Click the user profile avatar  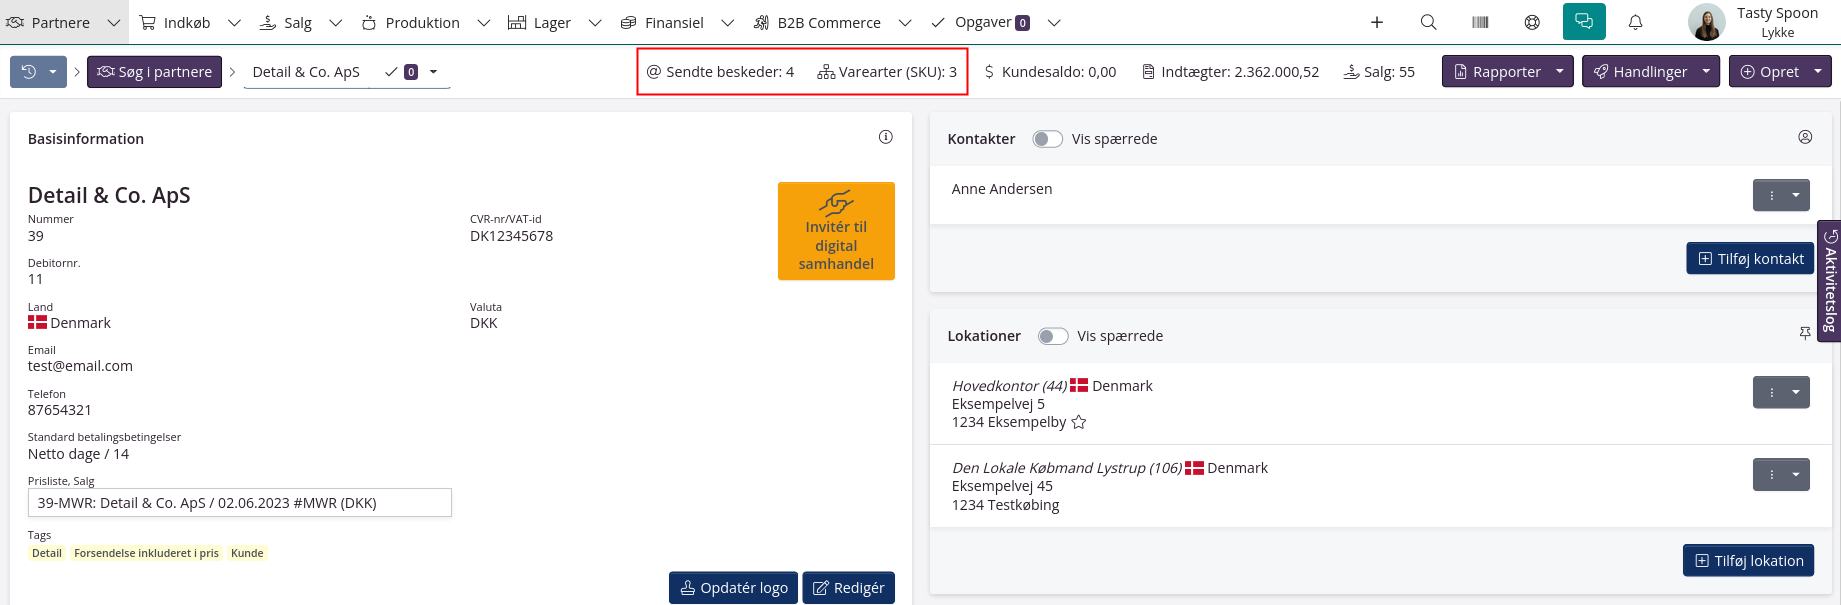(1706, 22)
